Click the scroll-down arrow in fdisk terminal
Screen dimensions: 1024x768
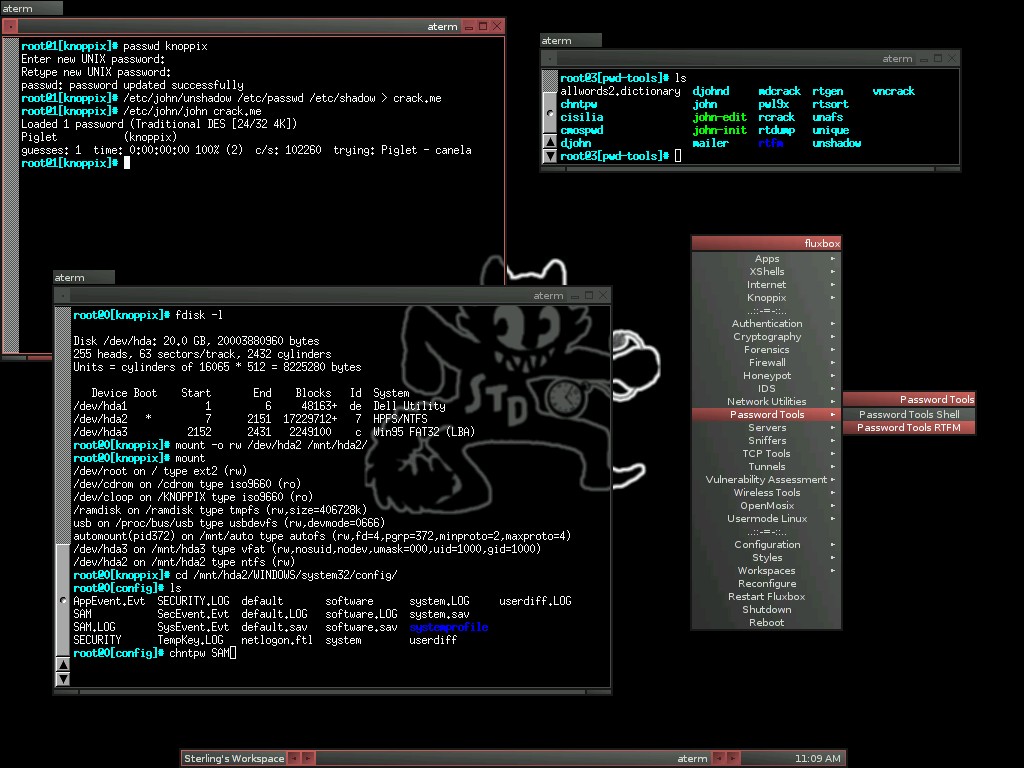pyautogui.click(x=63, y=679)
